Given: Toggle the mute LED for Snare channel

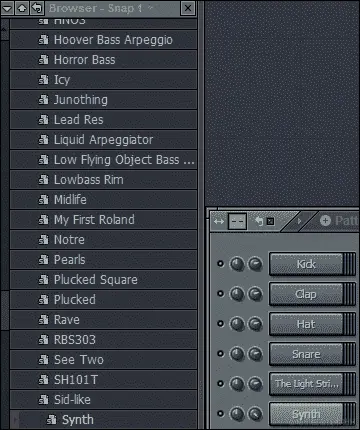Looking at the screenshot, I should coord(220,354).
